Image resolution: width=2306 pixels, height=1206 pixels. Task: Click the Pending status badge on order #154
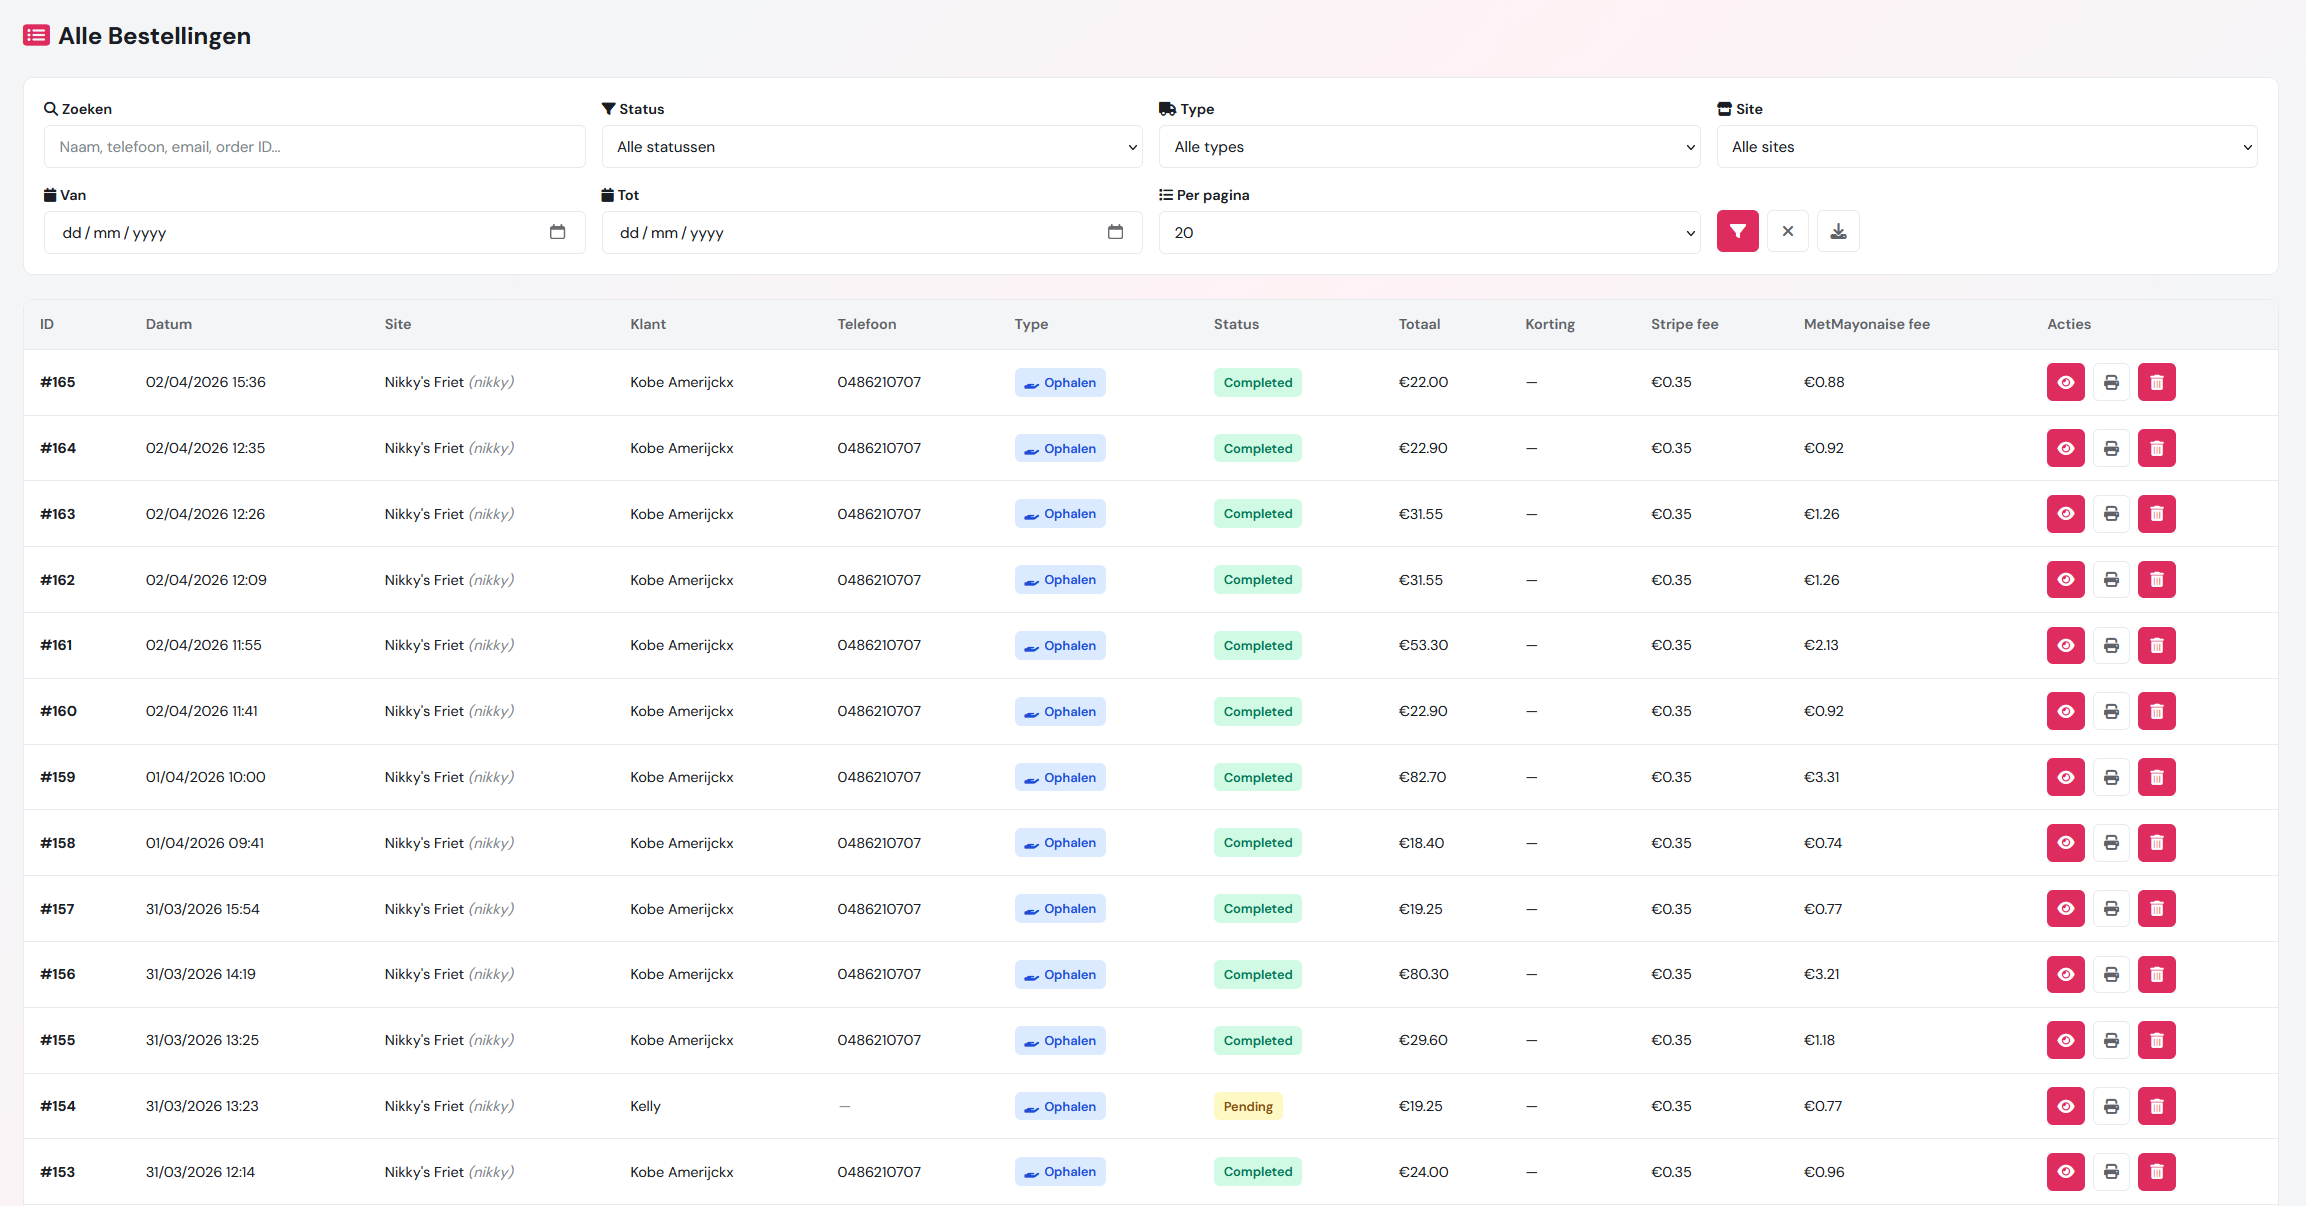(x=1247, y=1106)
